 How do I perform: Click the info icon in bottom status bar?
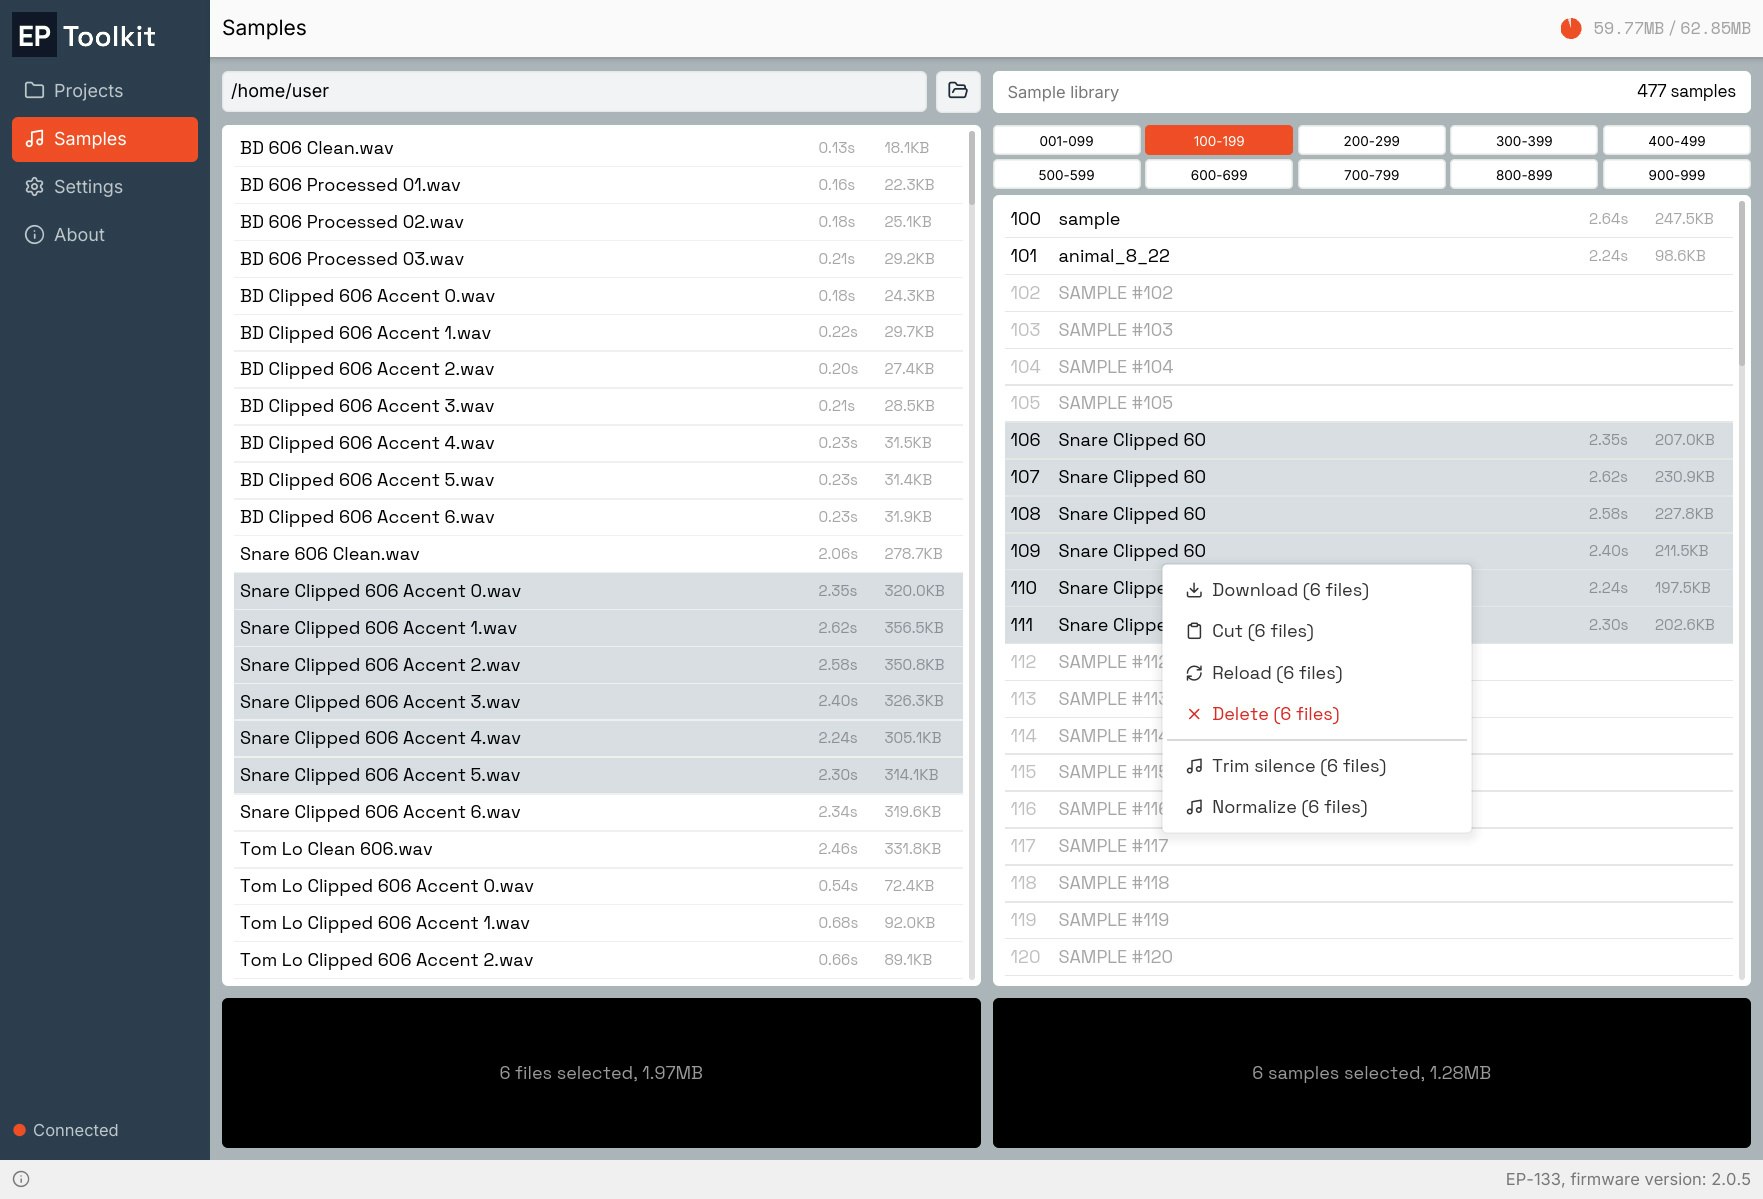[x=21, y=1179]
